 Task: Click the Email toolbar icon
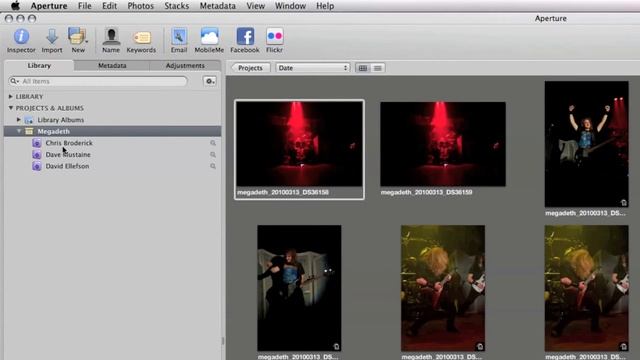point(179,36)
